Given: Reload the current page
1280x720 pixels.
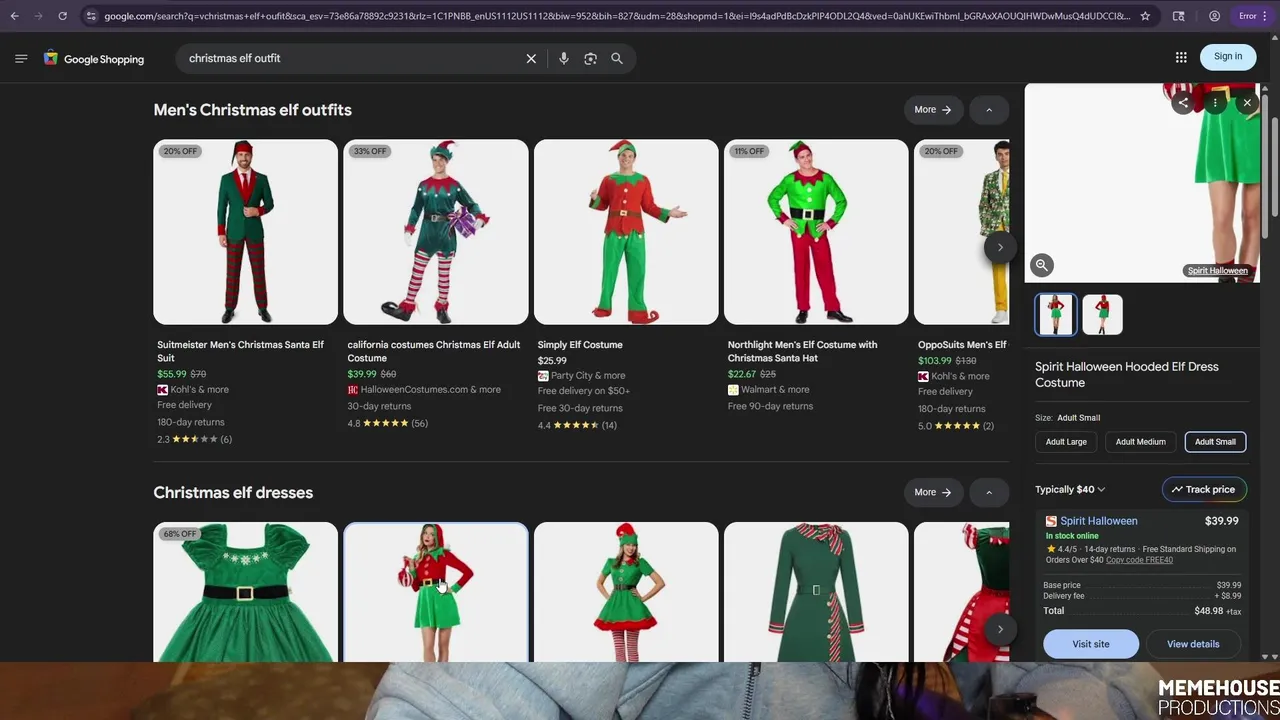Looking at the screenshot, I should click(x=62, y=16).
